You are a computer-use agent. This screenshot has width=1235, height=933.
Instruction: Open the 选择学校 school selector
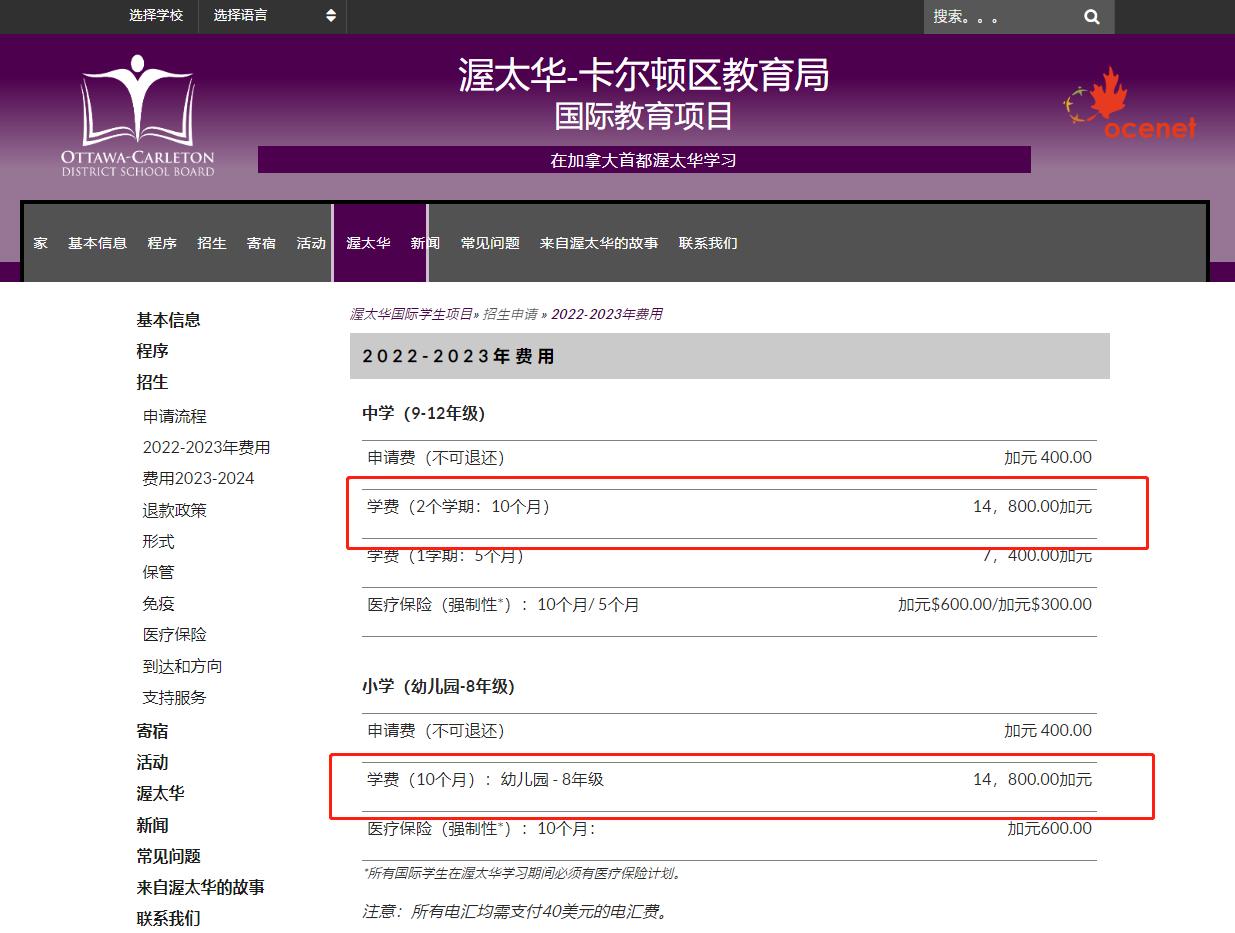[x=155, y=16]
